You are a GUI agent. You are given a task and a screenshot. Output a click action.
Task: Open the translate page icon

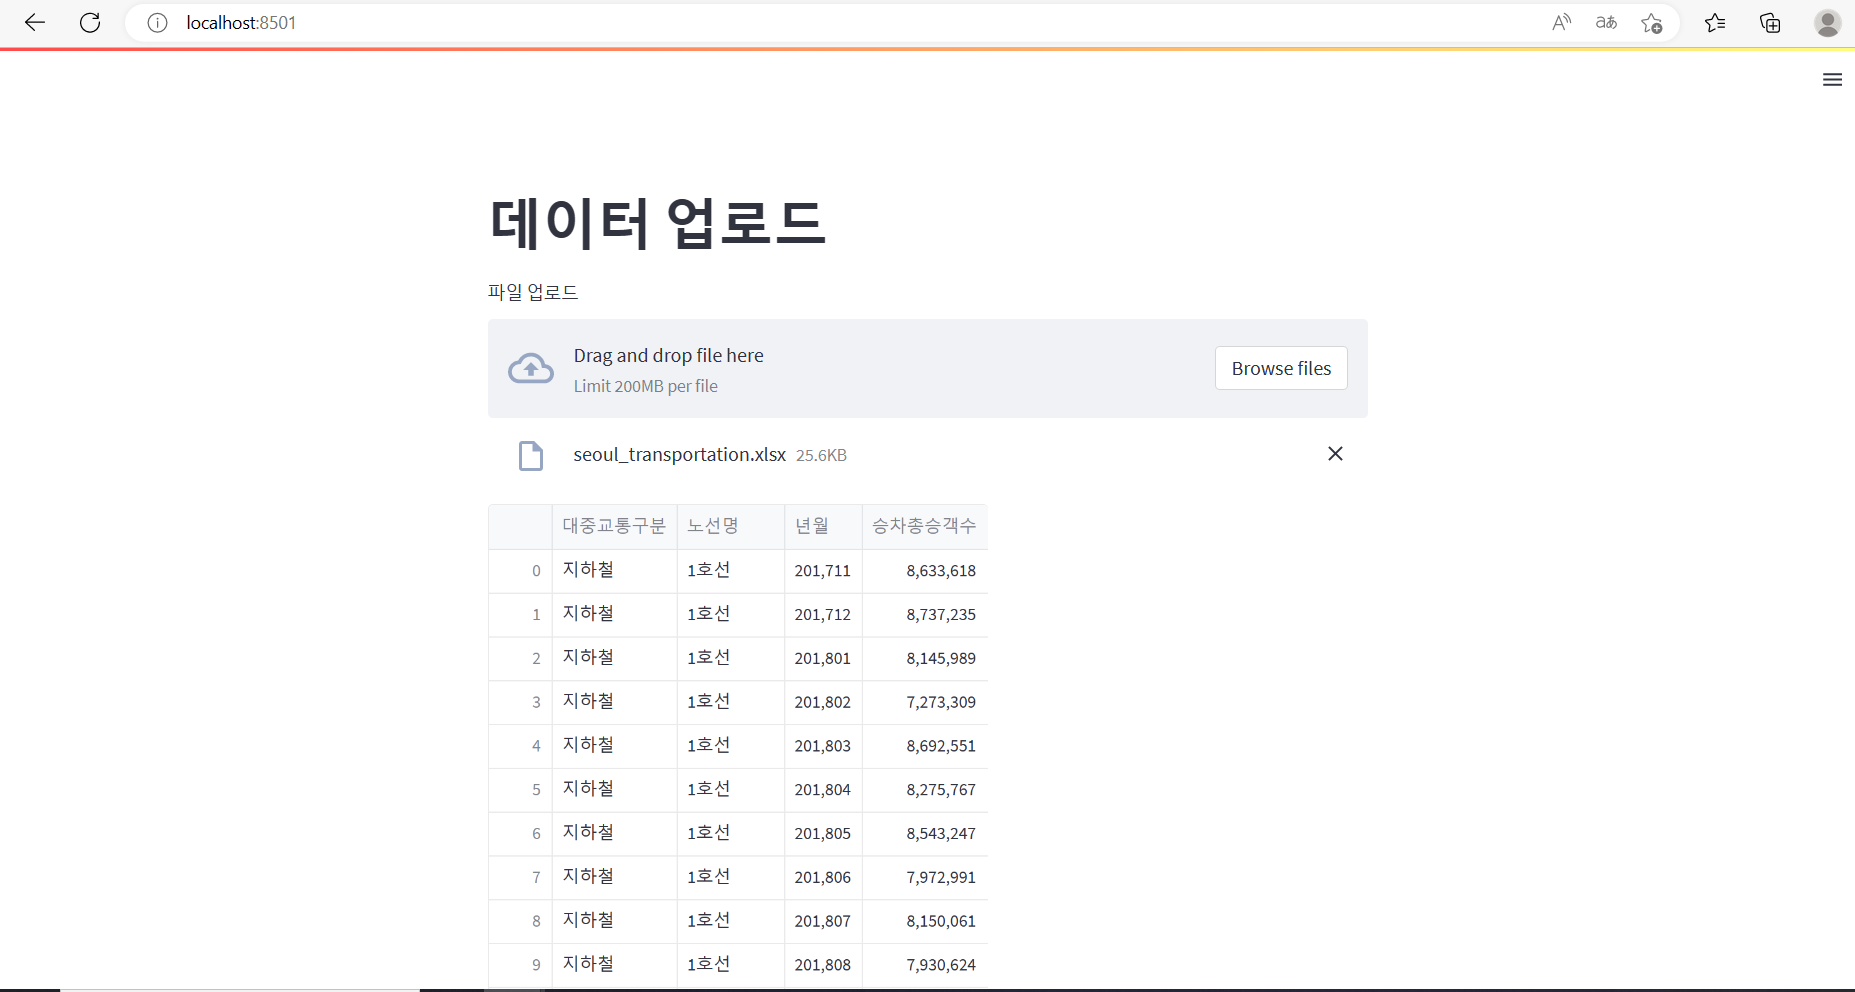[x=1606, y=23]
